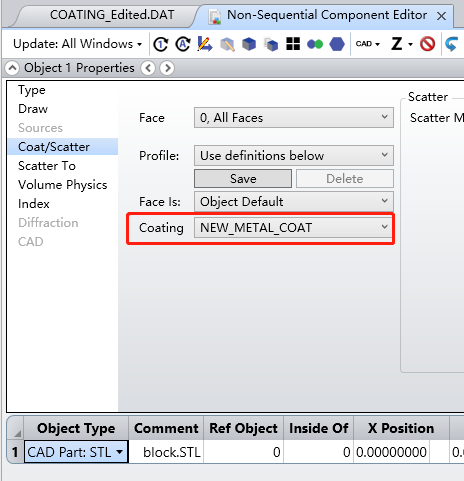This screenshot has height=481, width=464.
Task: Switch to the COATING_Edited.DAT tab
Action: (112, 15)
